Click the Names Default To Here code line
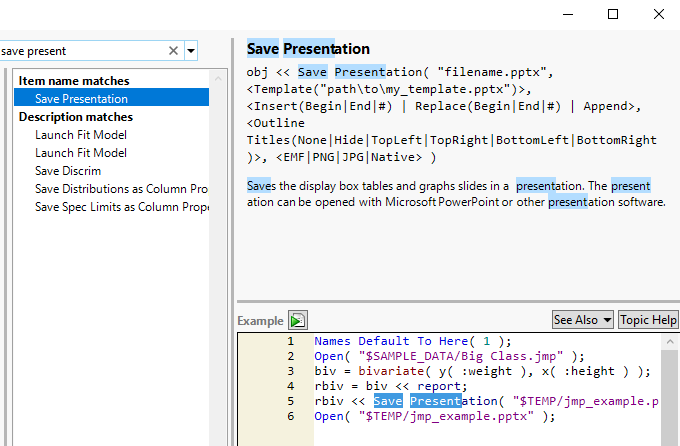680x446 pixels. pyautogui.click(x=412, y=341)
